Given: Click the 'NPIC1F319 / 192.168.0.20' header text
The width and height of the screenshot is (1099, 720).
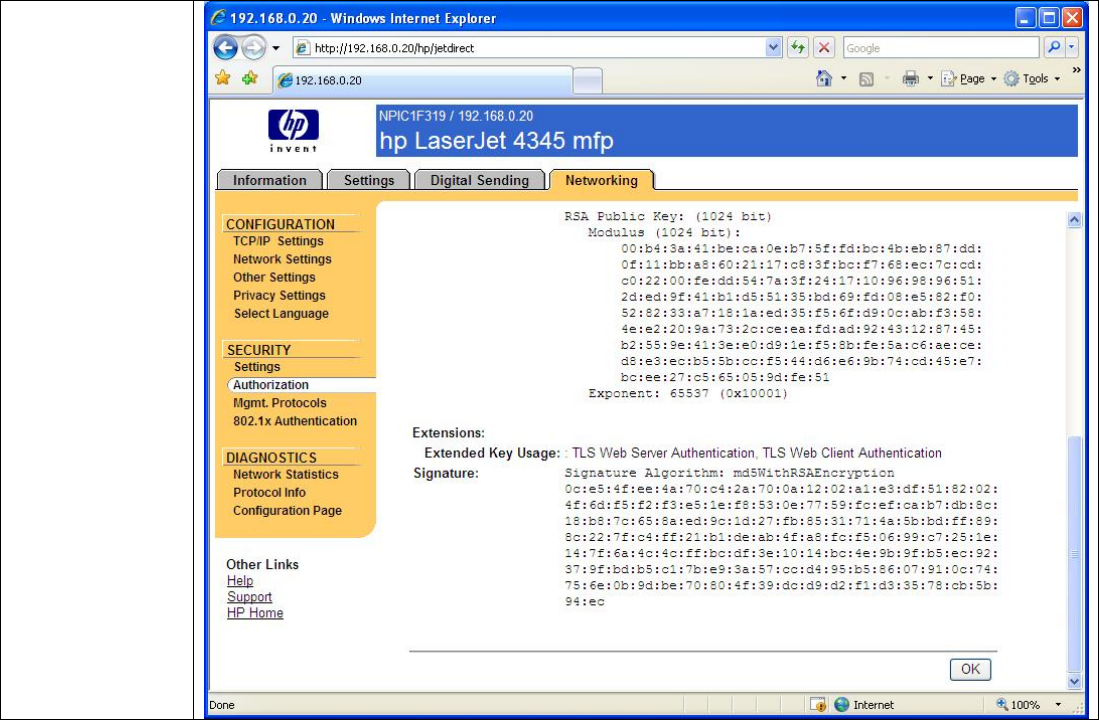Looking at the screenshot, I should click(456, 116).
